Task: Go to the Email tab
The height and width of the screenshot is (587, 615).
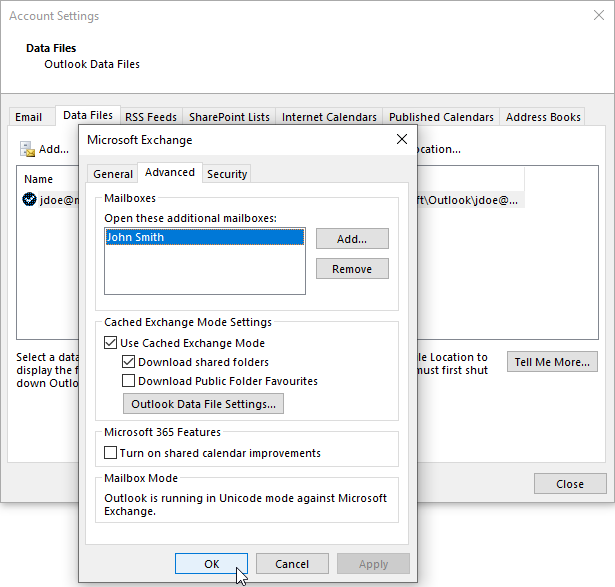Action: 28,117
